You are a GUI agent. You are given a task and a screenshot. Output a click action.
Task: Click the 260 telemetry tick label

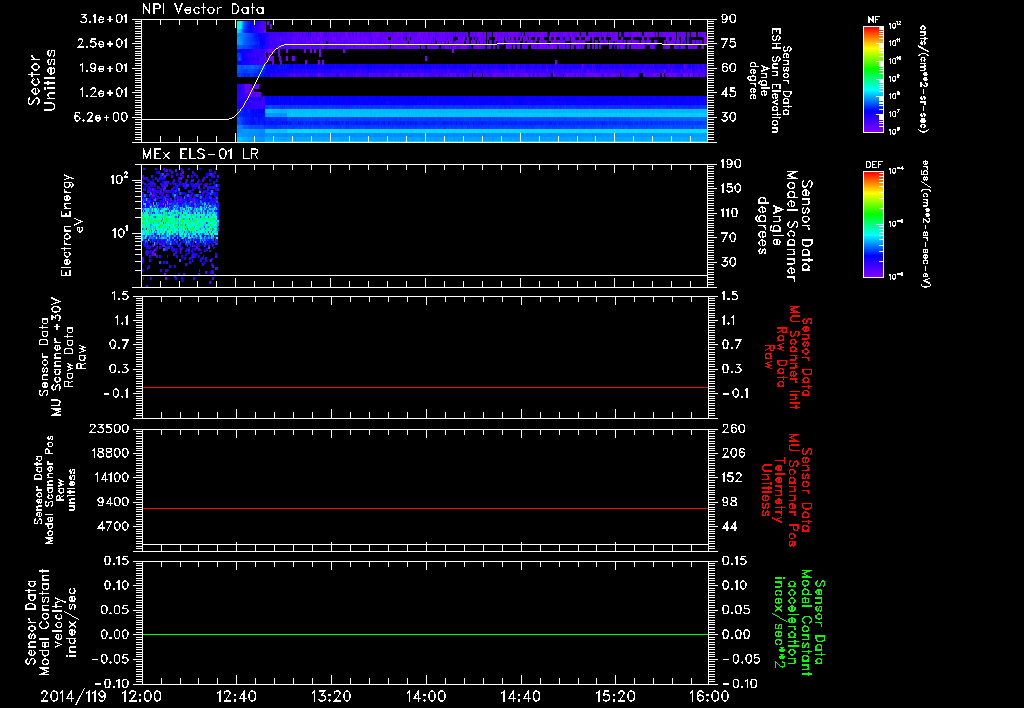point(731,428)
